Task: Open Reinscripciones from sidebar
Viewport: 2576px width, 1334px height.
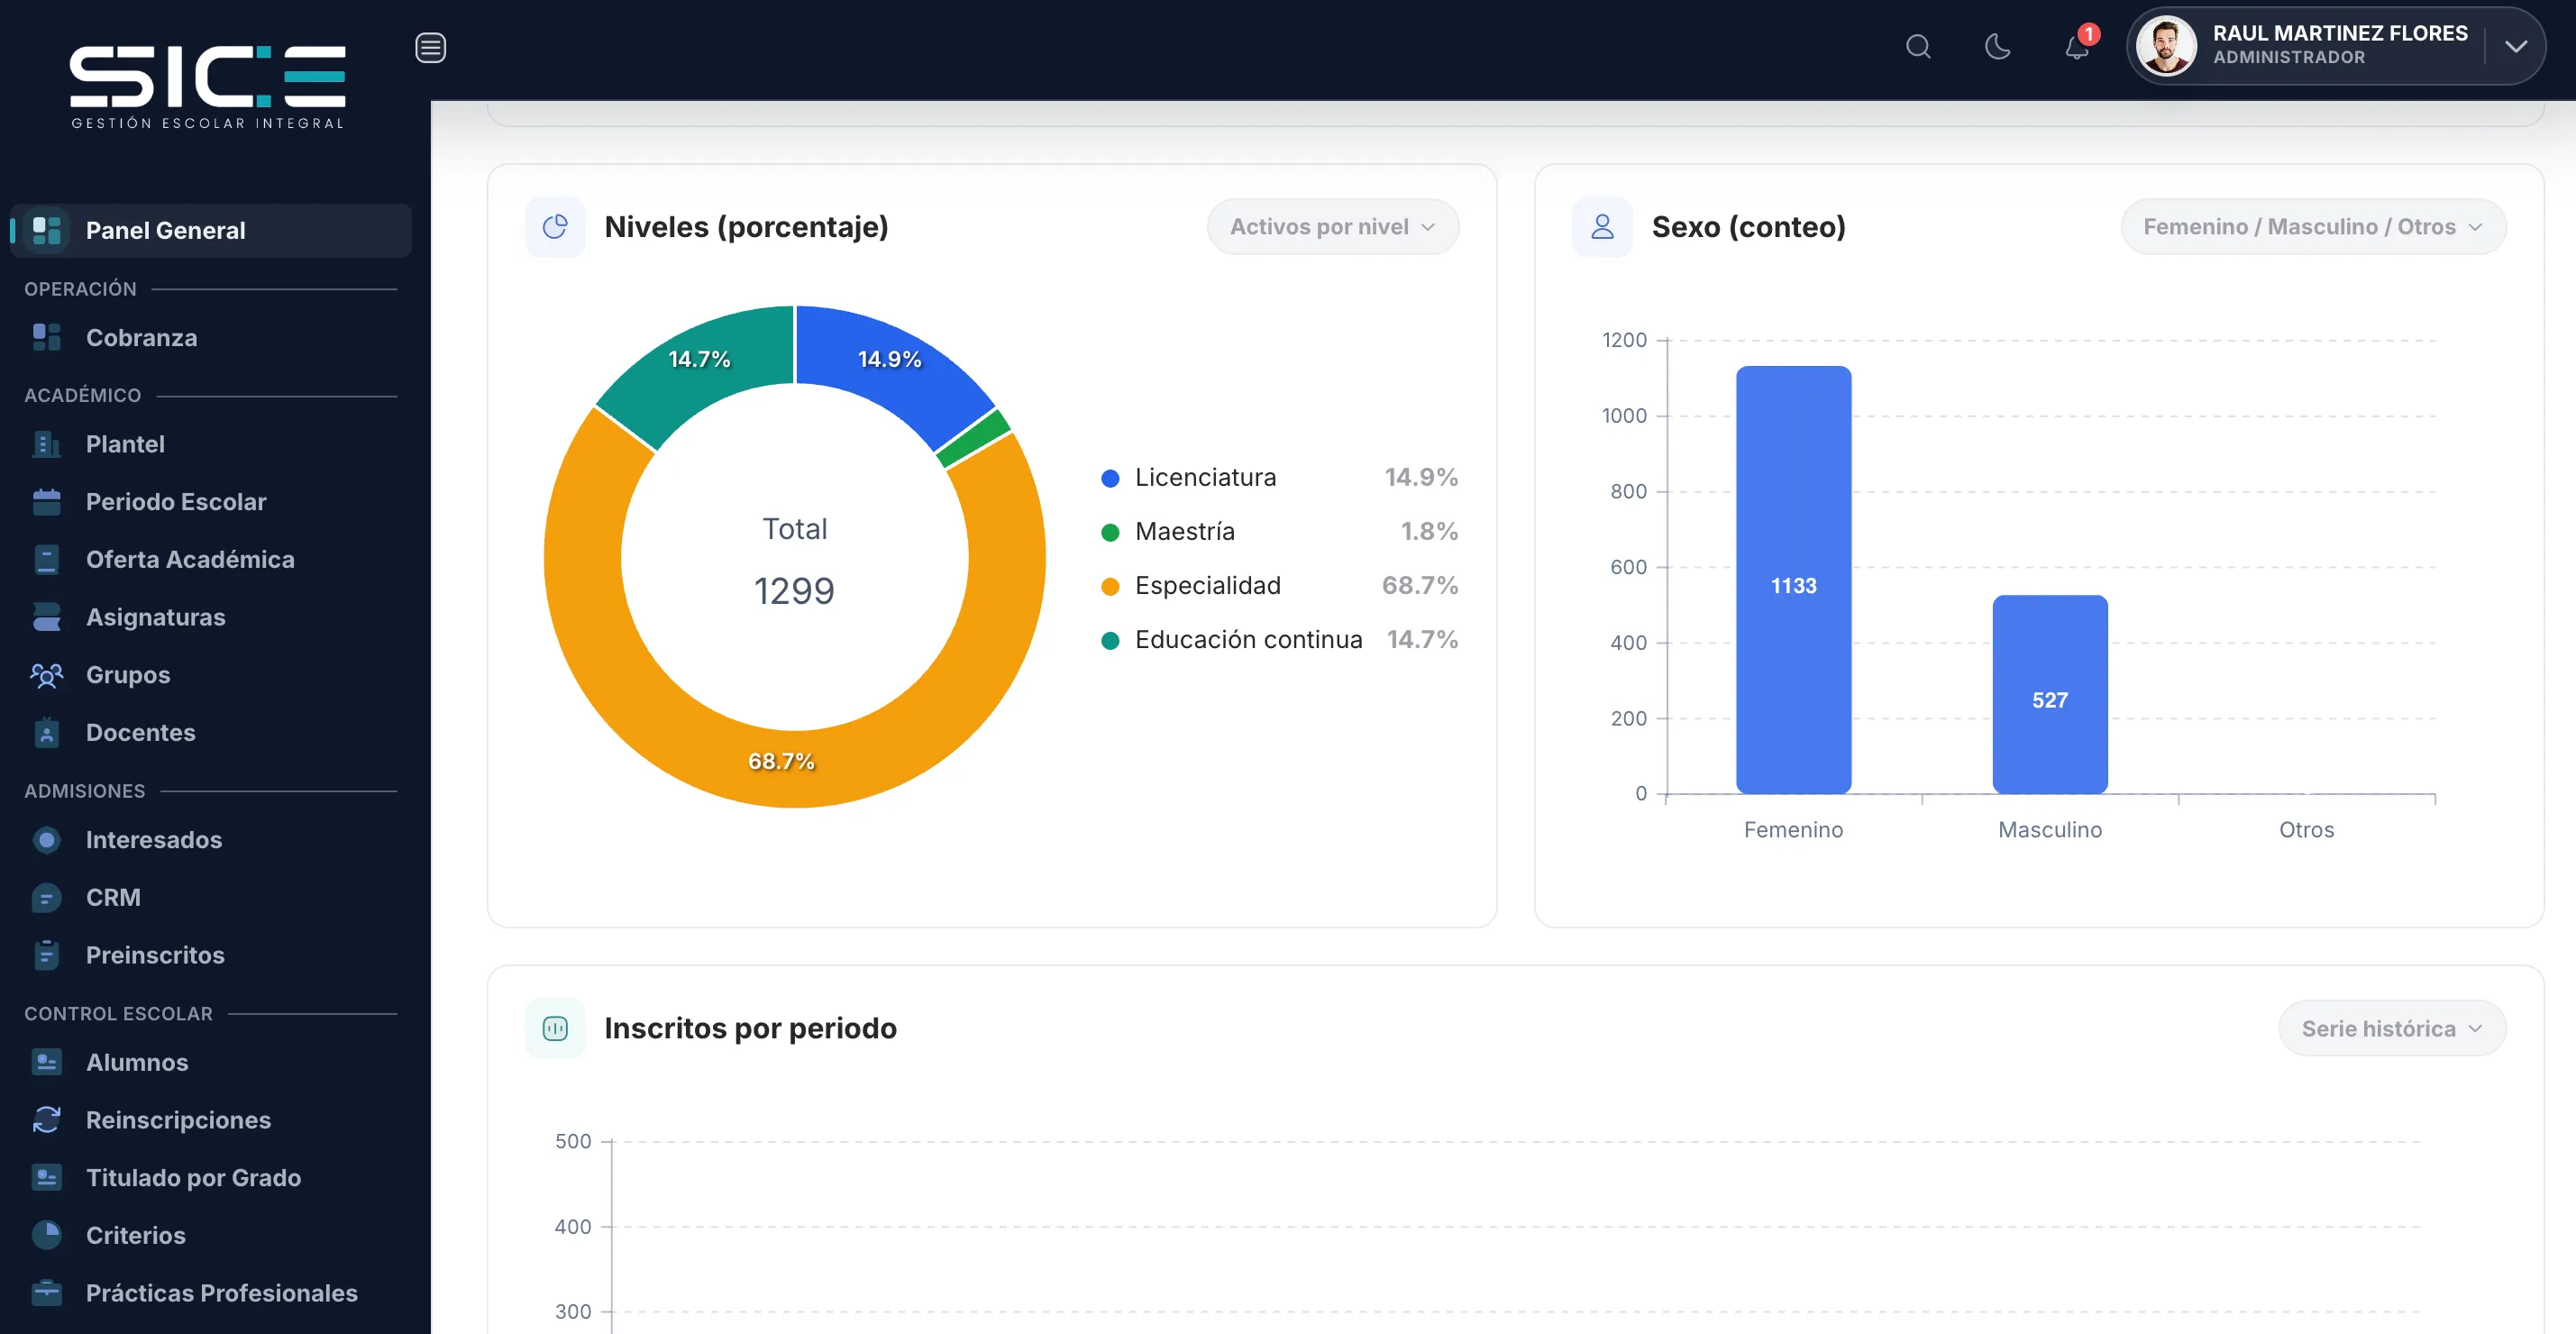Action: point(211,1120)
